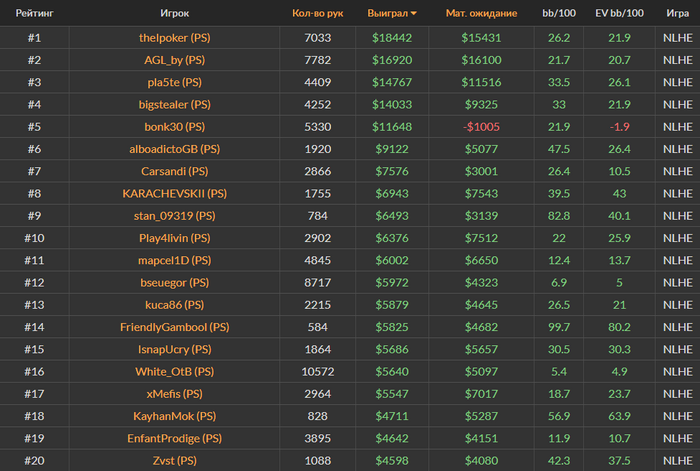700x471 pixels.
Task: Open alboadictoGB (PS) profile
Action: (175, 149)
